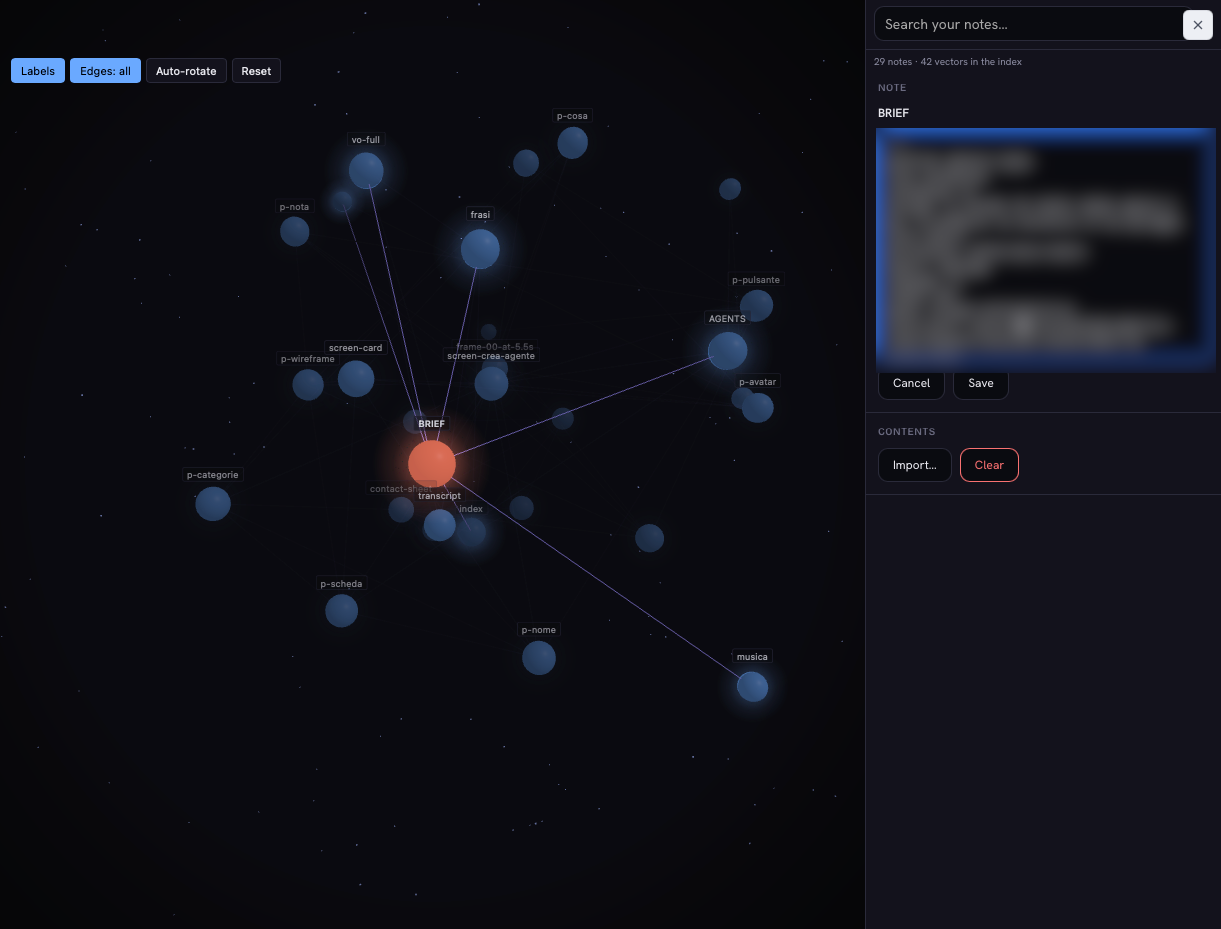Open the AGENTS node
The width and height of the screenshot is (1221, 929).
727,351
